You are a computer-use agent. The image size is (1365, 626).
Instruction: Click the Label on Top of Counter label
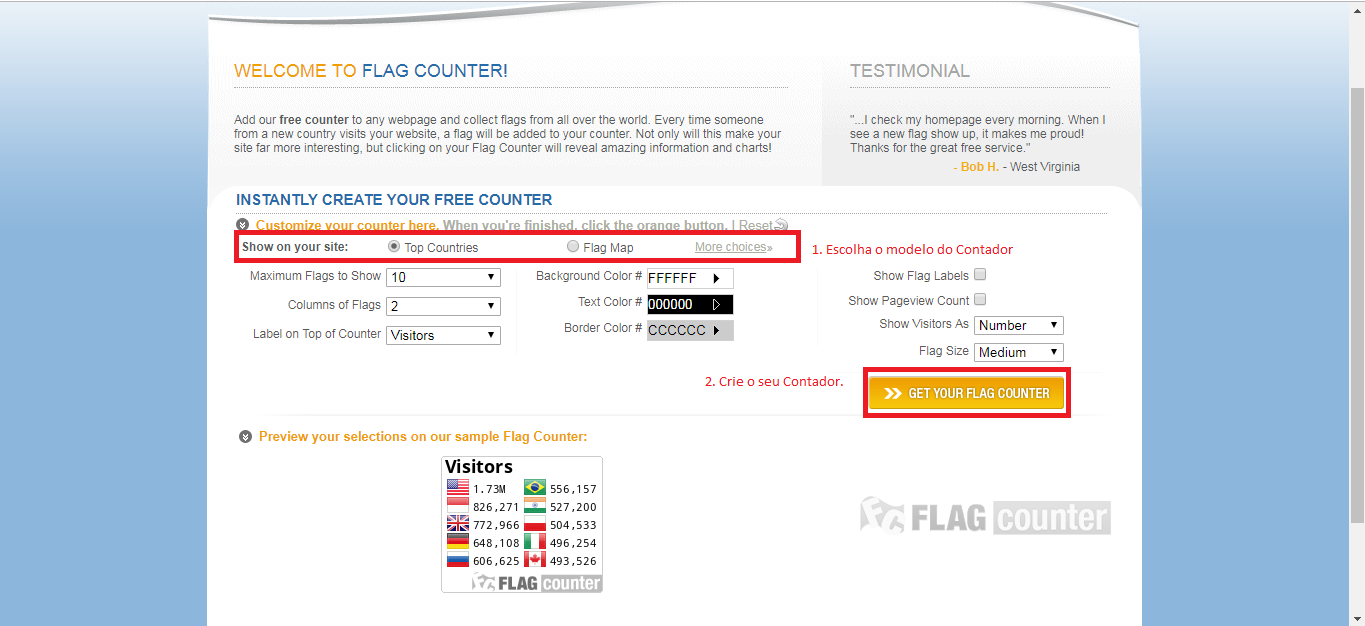(x=317, y=334)
